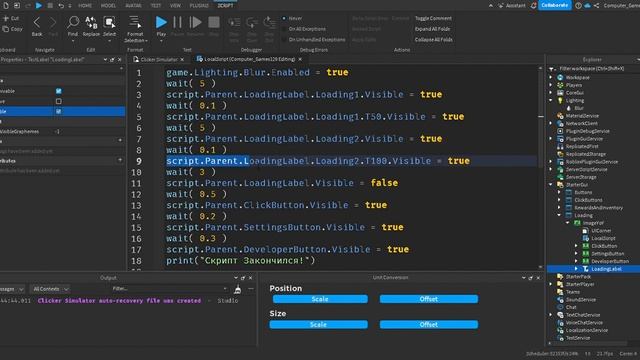This screenshot has width=640, height=360.
Task: Expand the TextChatService node
Action: tap(551, 315)
